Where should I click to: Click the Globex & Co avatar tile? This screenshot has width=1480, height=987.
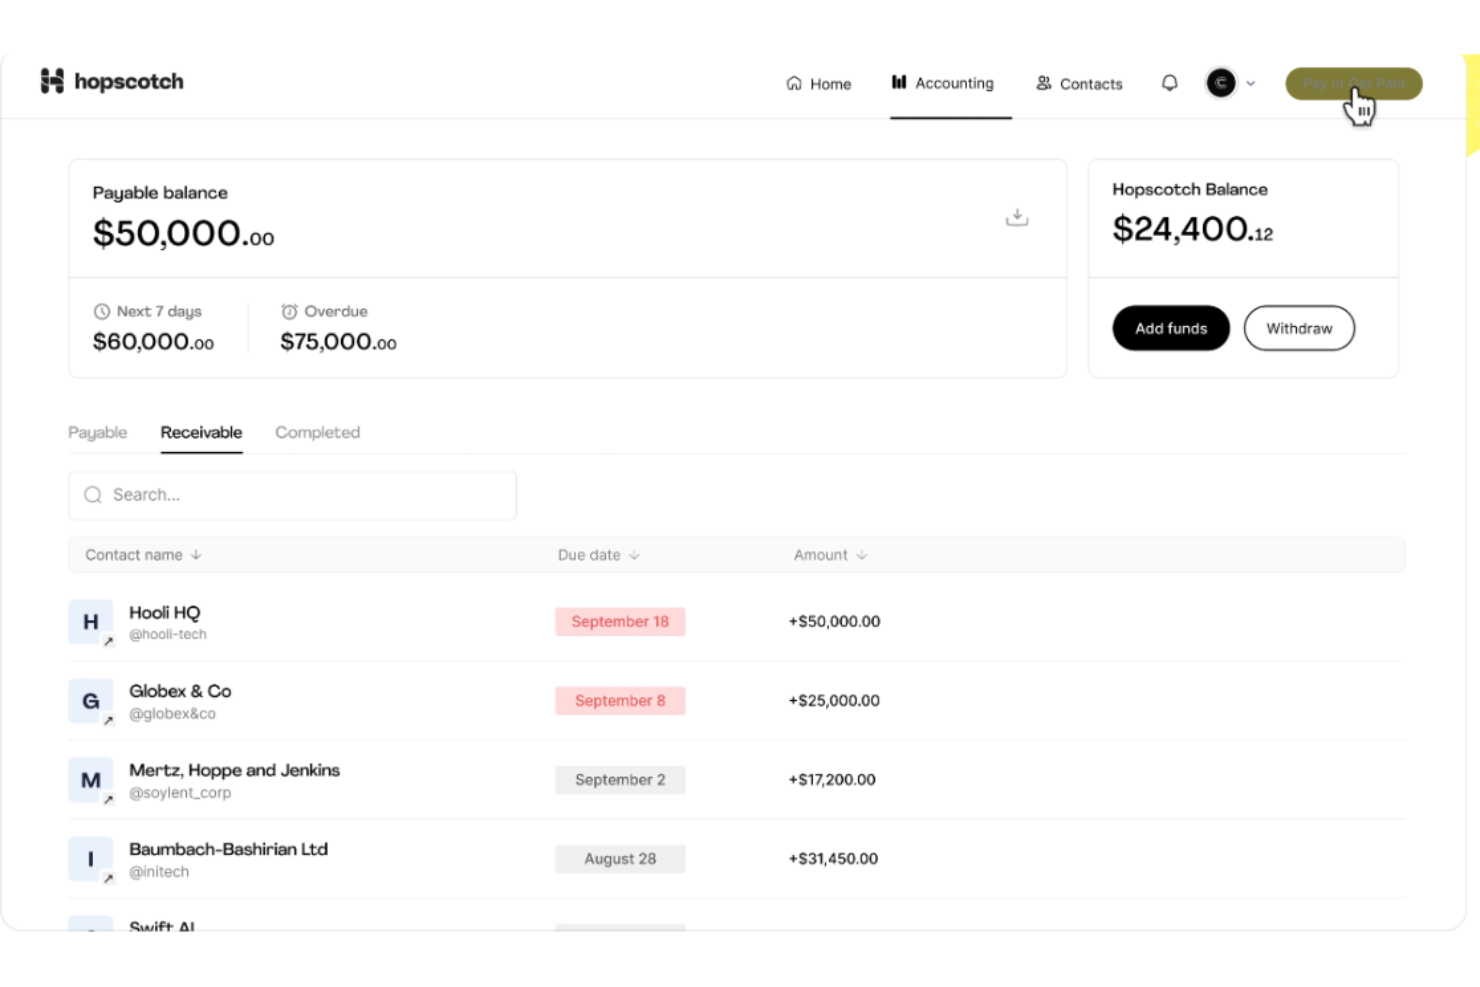(90, 701)
